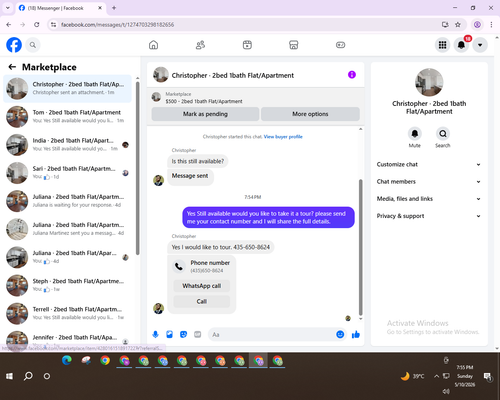Image resolution: width=500 pixels, height=400 pixels.
Task: Open India conversation in chat list
Action: click(x=67, y=145)
